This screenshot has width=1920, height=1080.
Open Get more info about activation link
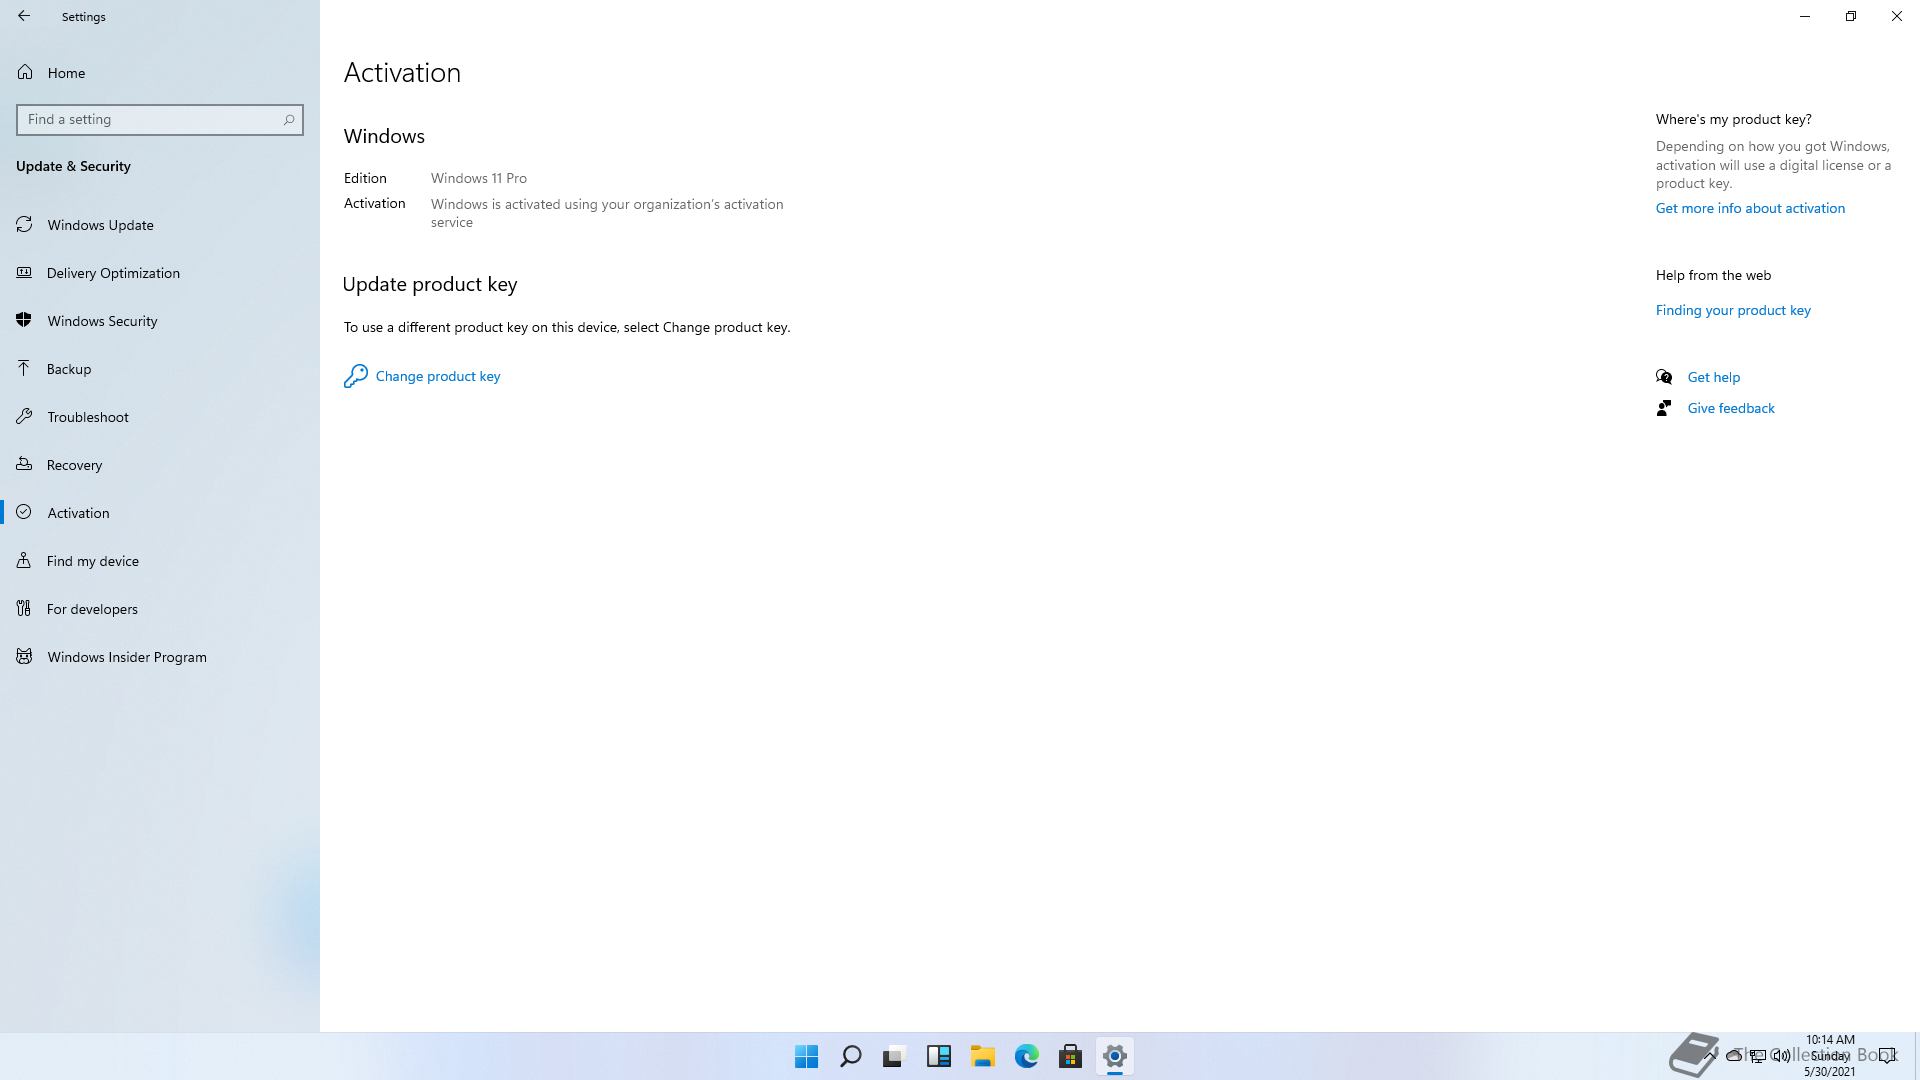click(1750, 208)
